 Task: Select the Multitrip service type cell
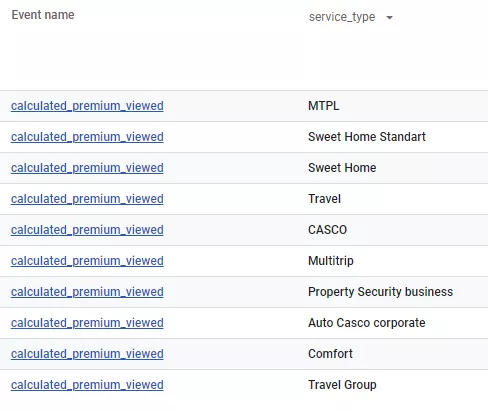331,261
